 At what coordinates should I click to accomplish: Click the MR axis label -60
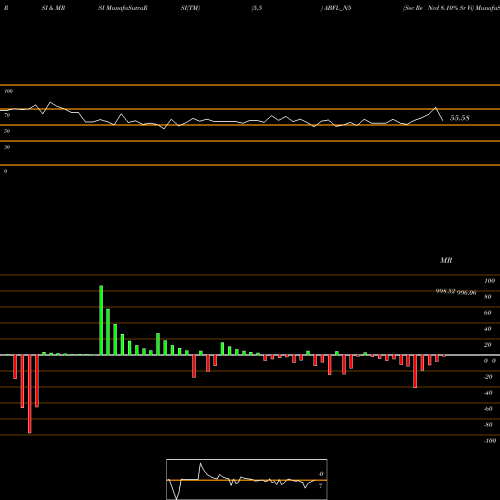[x=488, y=409]
